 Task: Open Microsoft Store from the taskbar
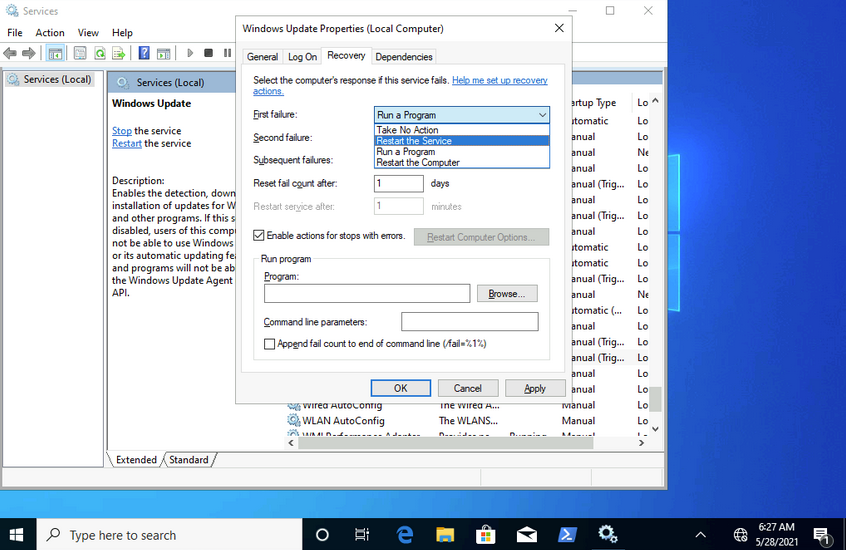tap(486, 534)
